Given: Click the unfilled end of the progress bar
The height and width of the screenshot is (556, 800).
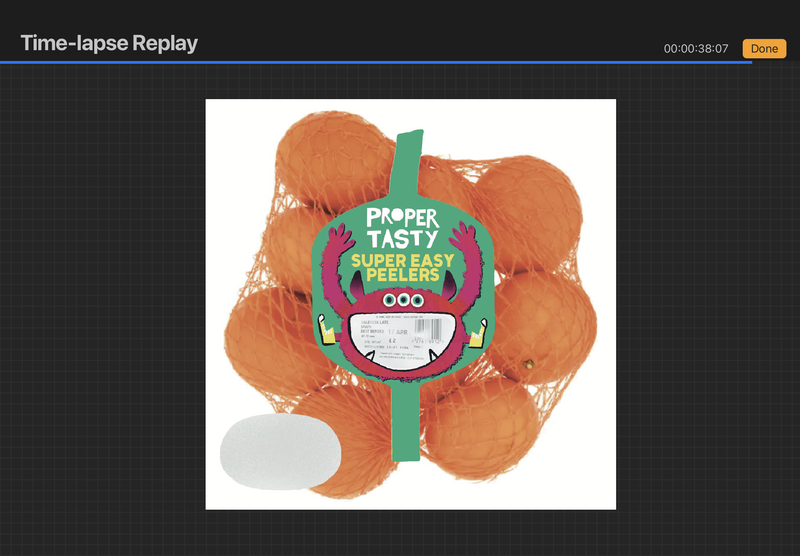Looking at the screenshot, I should (775, 62).
